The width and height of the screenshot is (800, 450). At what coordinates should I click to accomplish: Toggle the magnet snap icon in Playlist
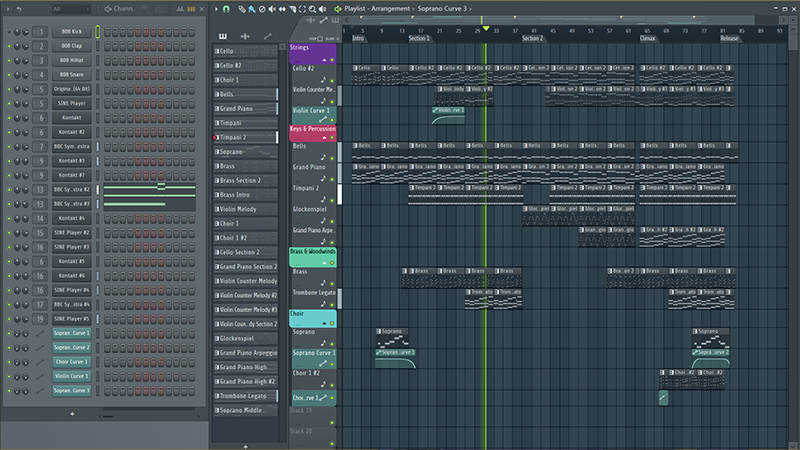tap(226, 9)
